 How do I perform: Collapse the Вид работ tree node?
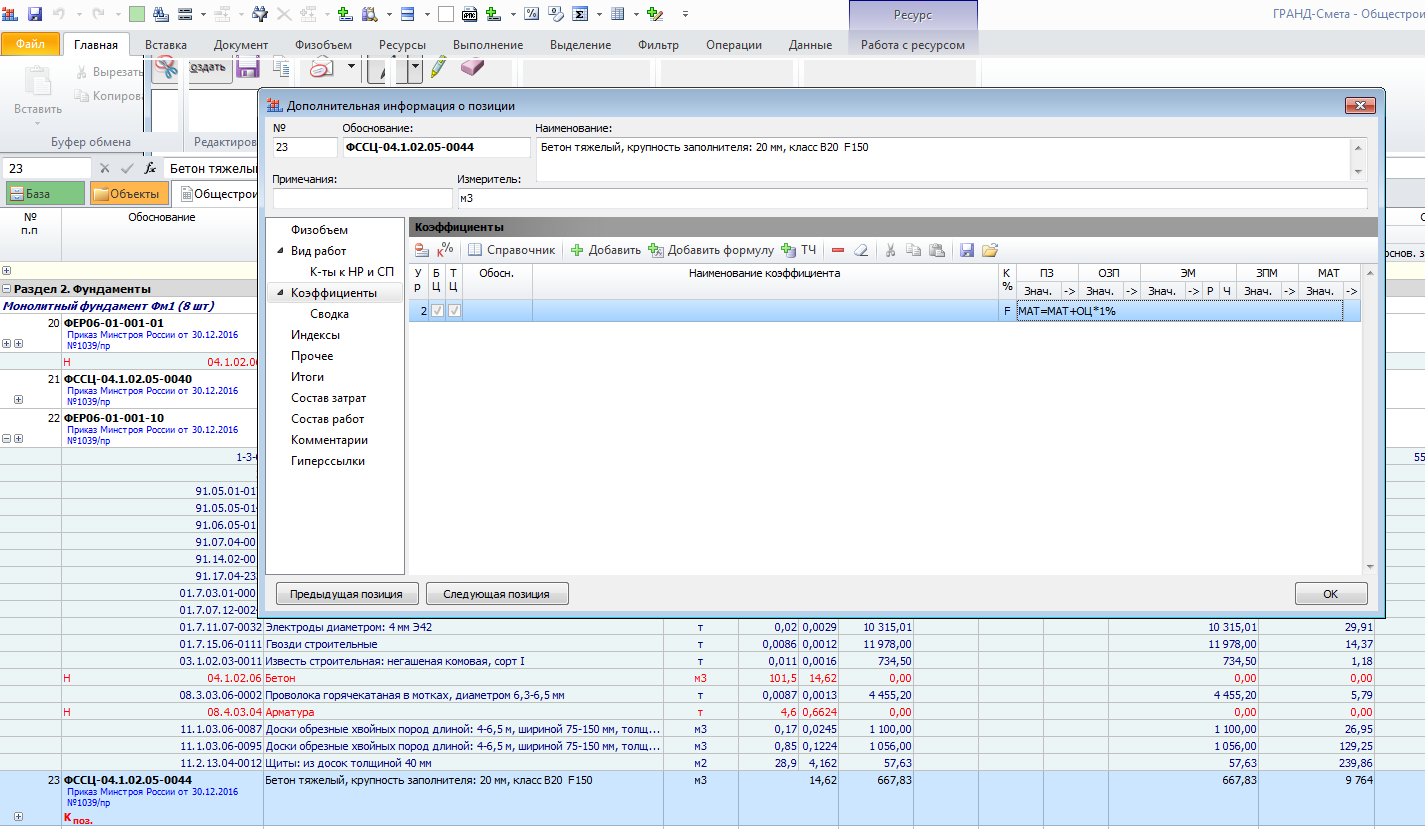point(279,251)
